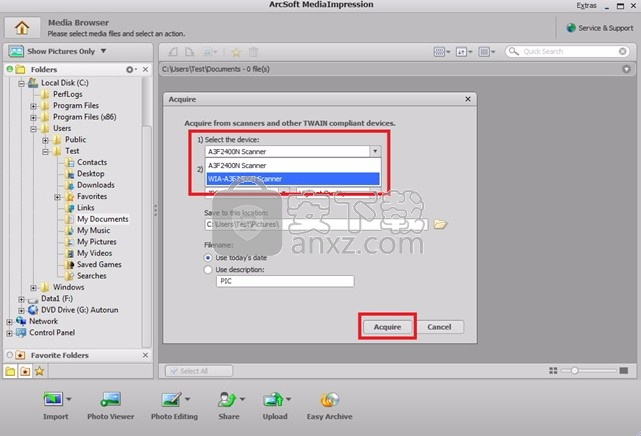641x436 pixels.
Task: Click the Quick Search box
Action: point(568,51)
